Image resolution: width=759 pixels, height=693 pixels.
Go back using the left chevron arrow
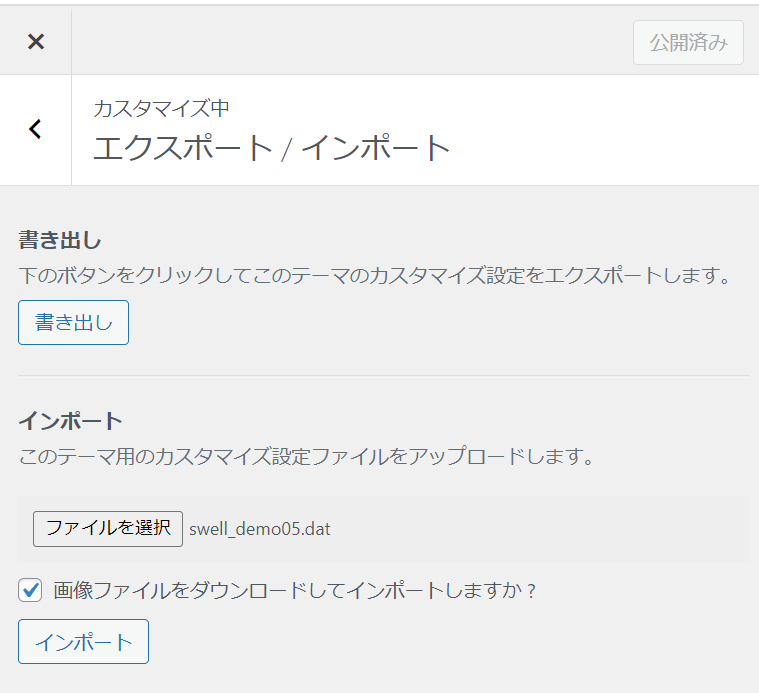36,129
